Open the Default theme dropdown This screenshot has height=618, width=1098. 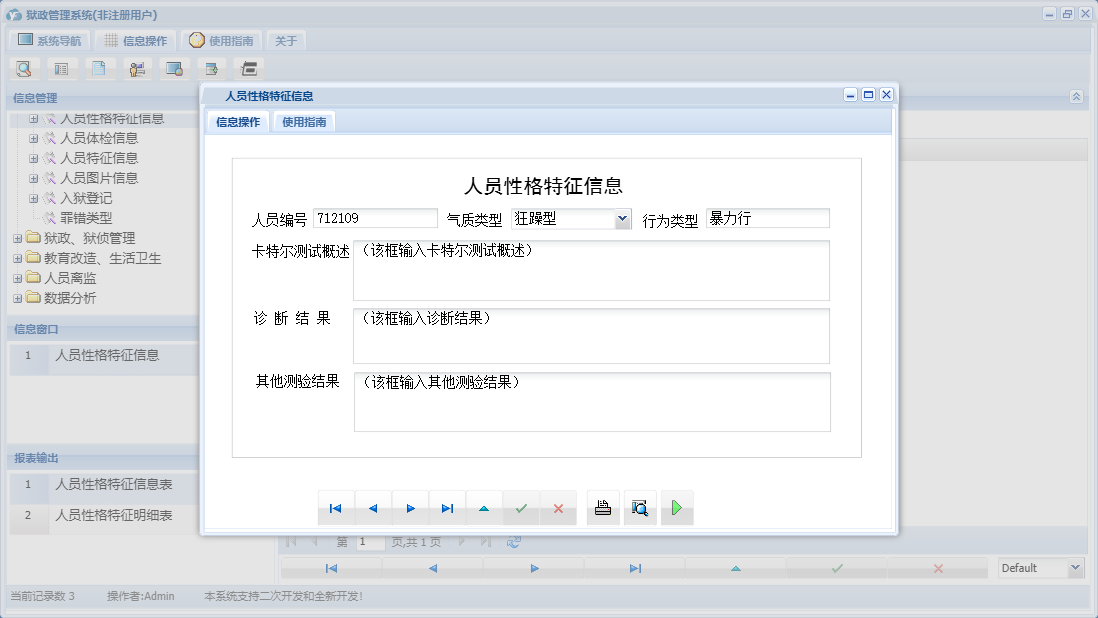pos(1076,567)
